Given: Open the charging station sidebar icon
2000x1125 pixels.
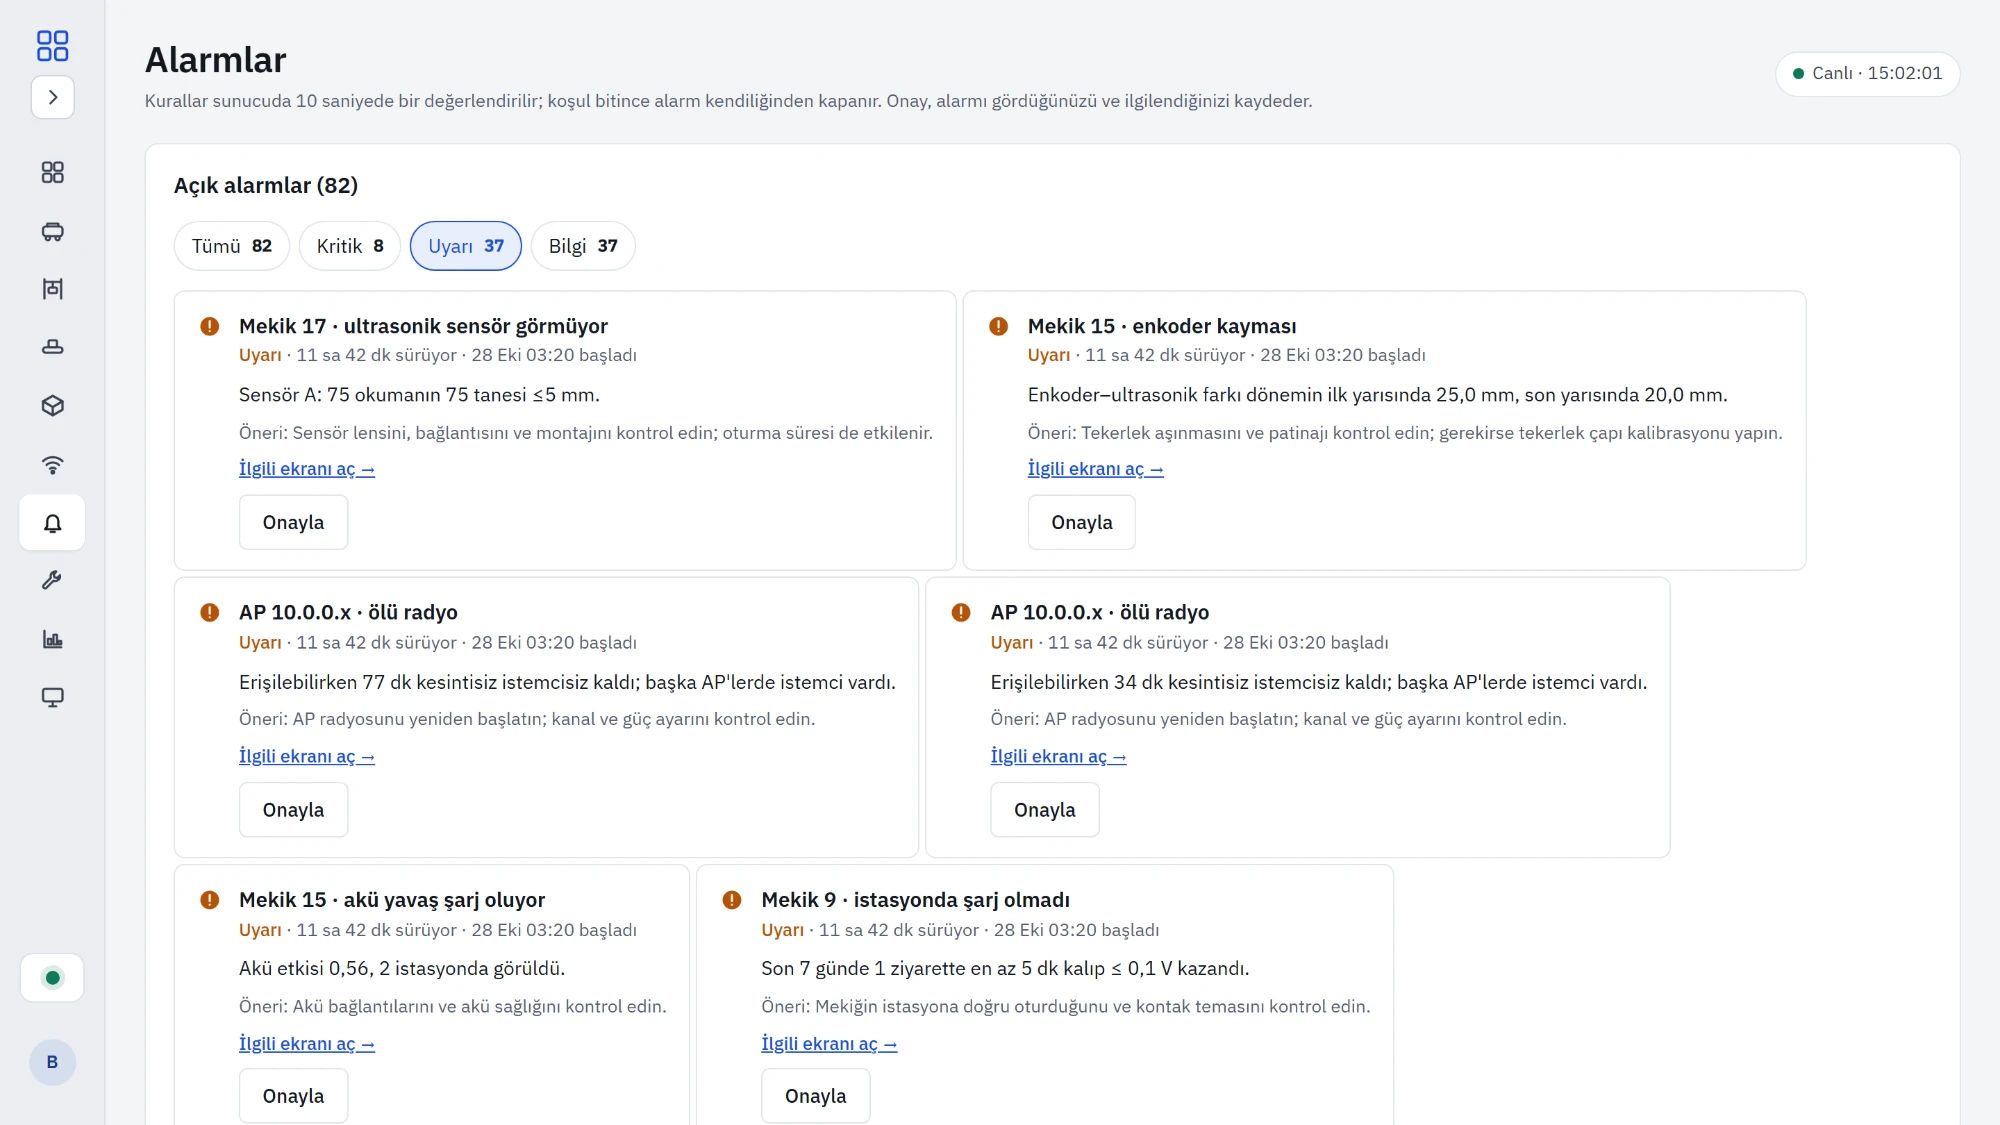Looking at the screenshot, I should [x=53, y=347].
